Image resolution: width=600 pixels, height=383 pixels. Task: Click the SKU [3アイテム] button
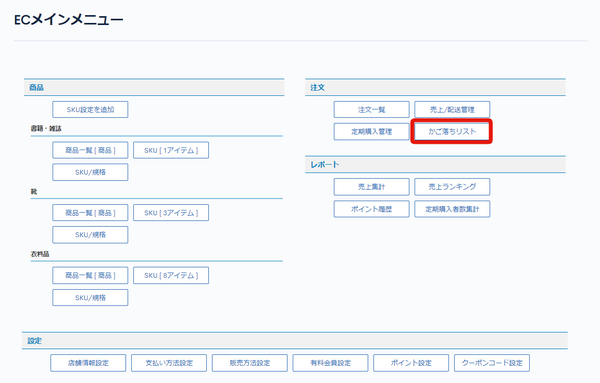pyautogui.click(x=171, y=213)
